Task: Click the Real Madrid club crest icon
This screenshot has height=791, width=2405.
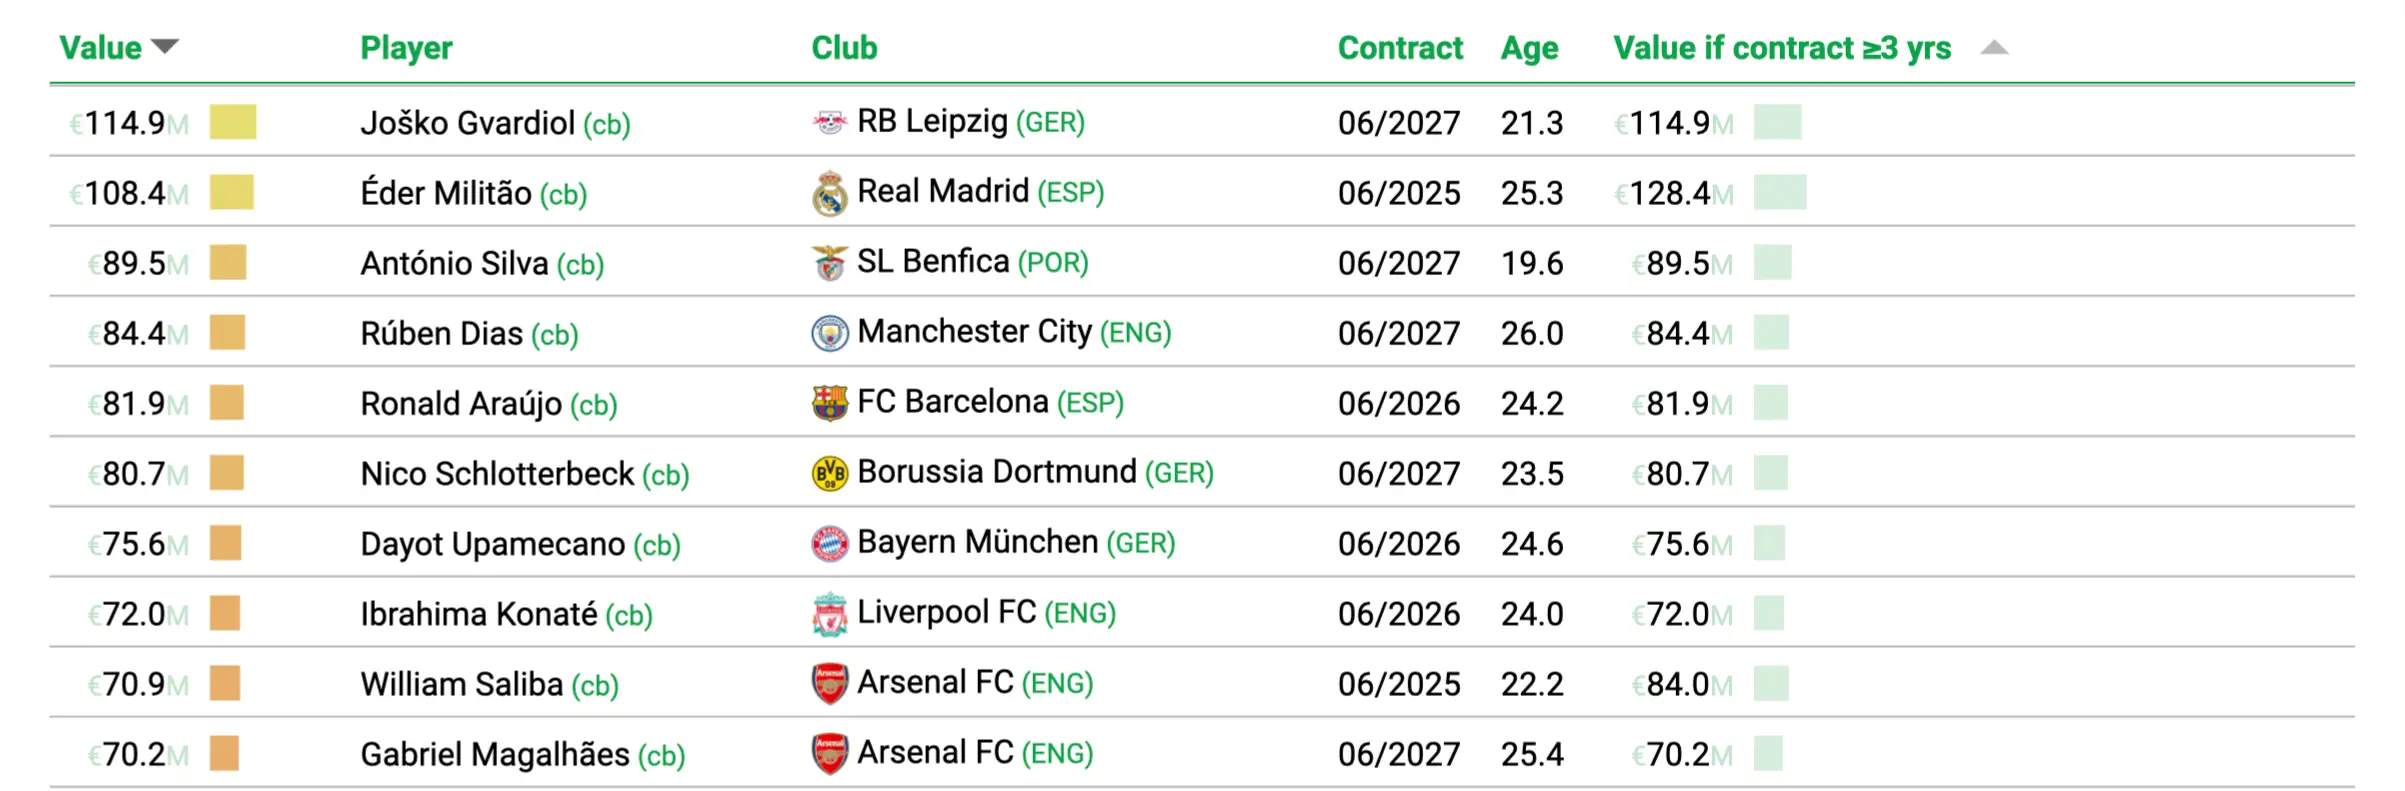Action: pos(829,193)
